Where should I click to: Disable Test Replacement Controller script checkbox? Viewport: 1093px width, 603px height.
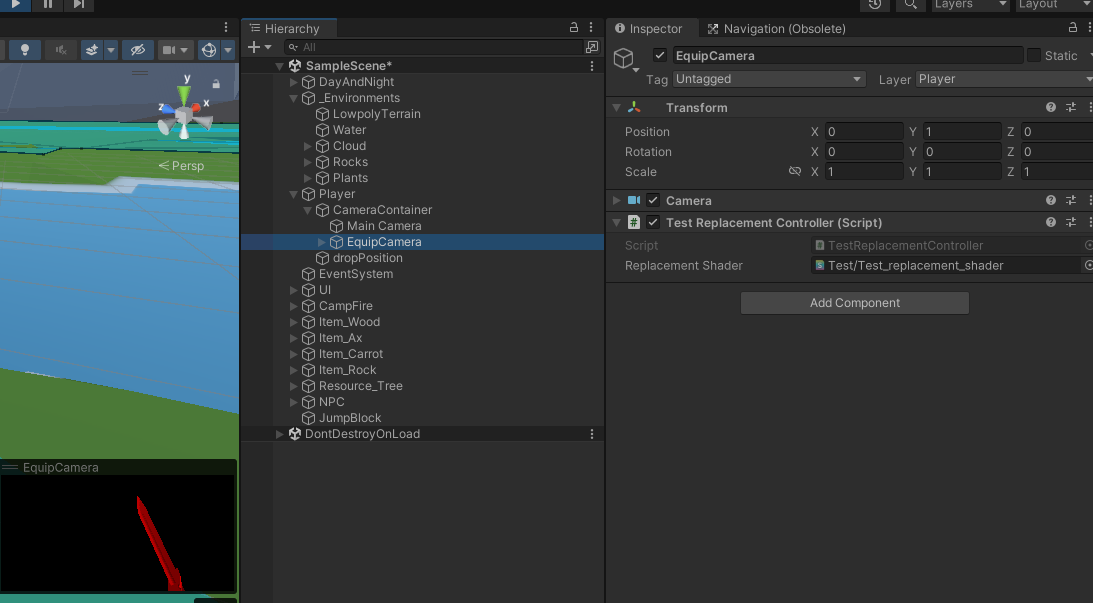point(652,222)
